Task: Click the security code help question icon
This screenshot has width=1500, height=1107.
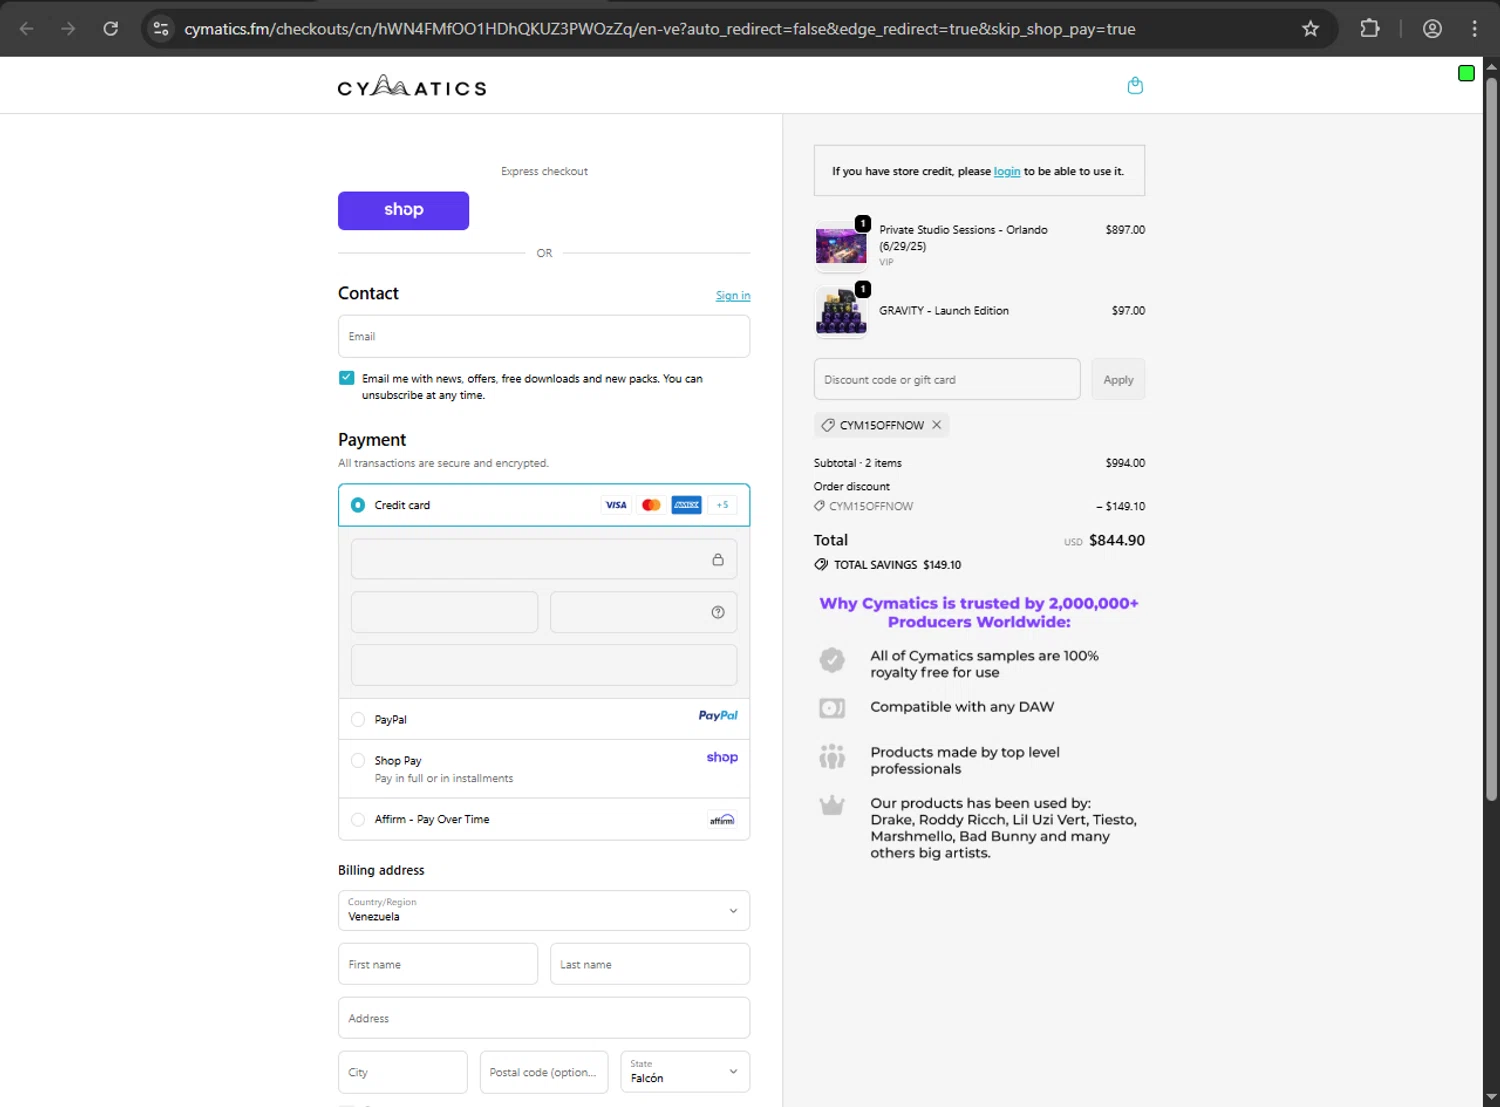Action: coord(718,613)
